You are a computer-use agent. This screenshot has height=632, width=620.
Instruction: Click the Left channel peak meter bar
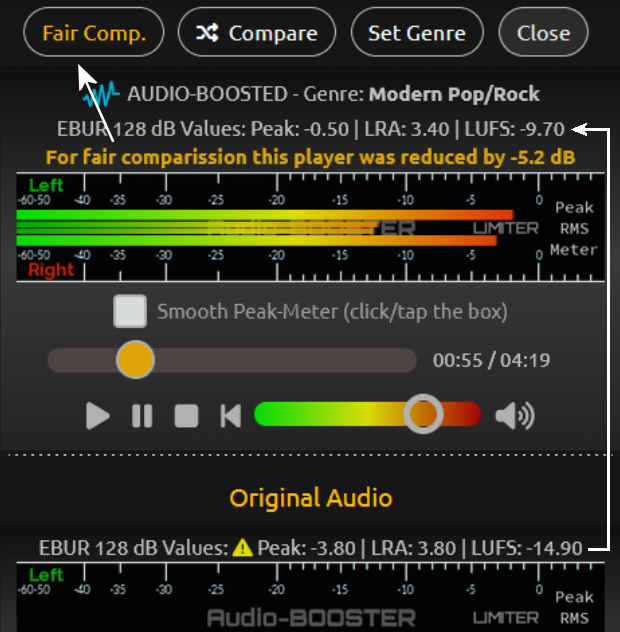point(265,215)
